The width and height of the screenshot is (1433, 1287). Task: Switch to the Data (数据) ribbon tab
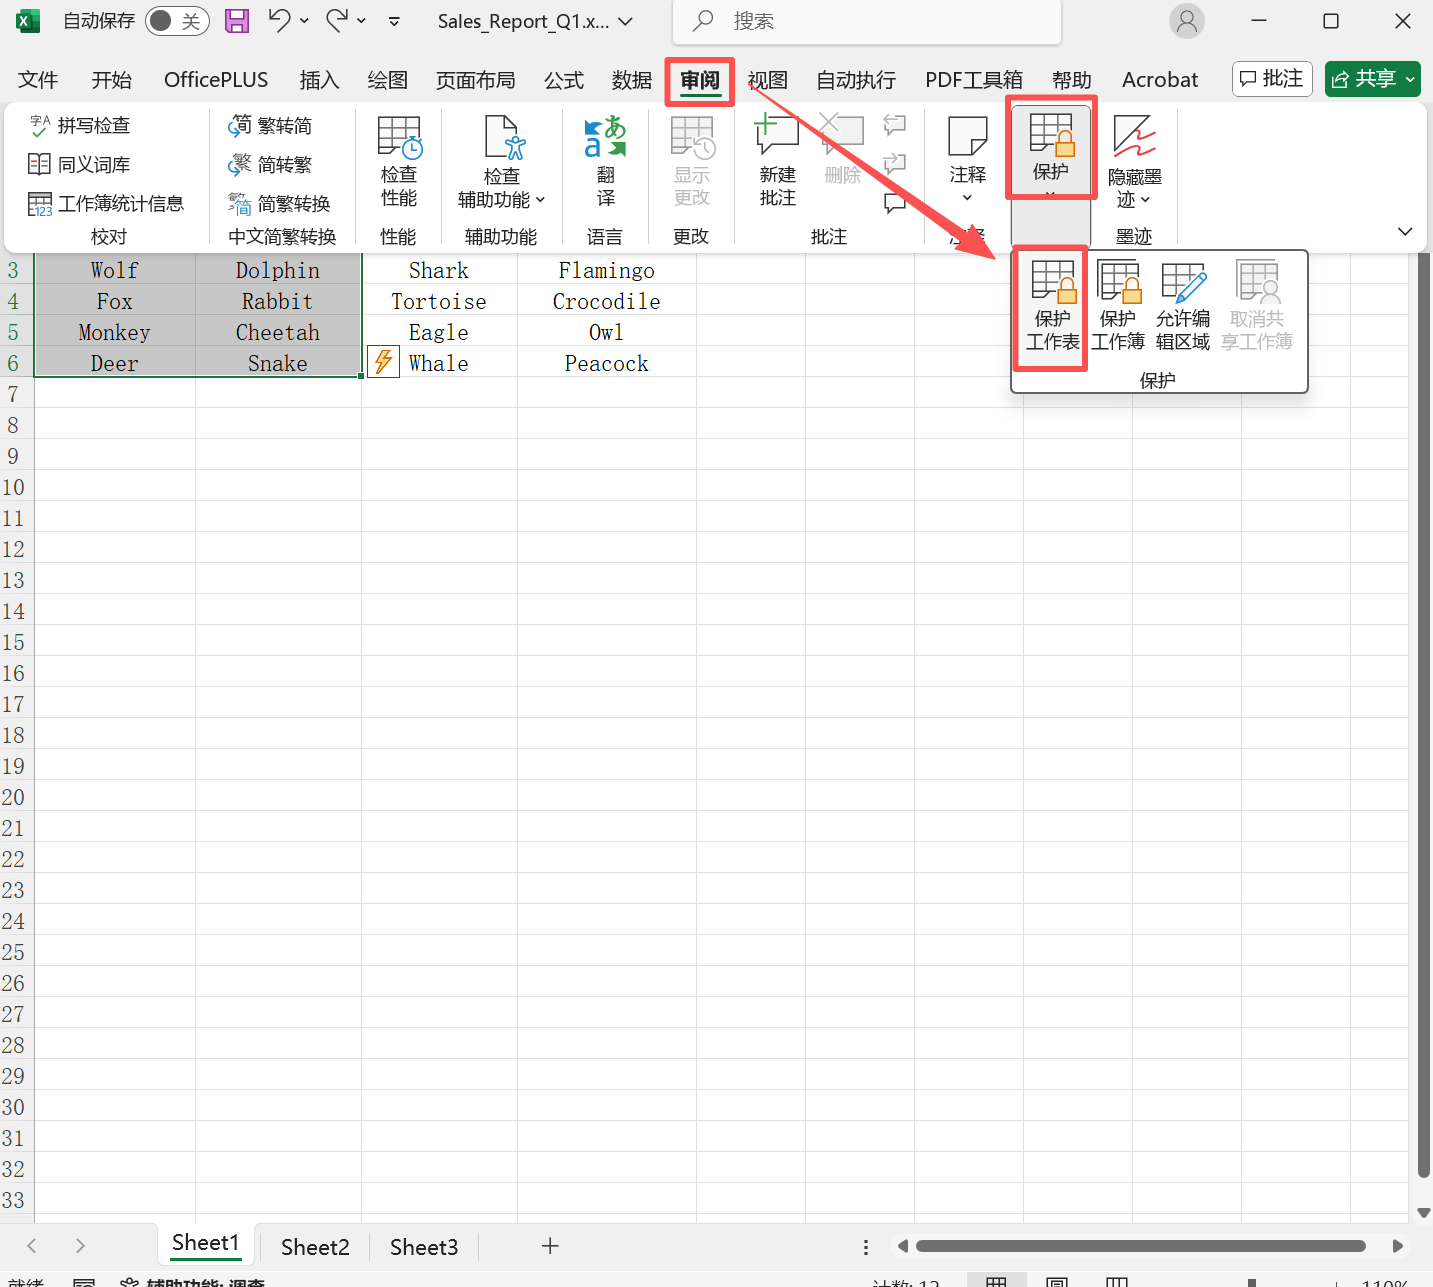coord(631,80)
